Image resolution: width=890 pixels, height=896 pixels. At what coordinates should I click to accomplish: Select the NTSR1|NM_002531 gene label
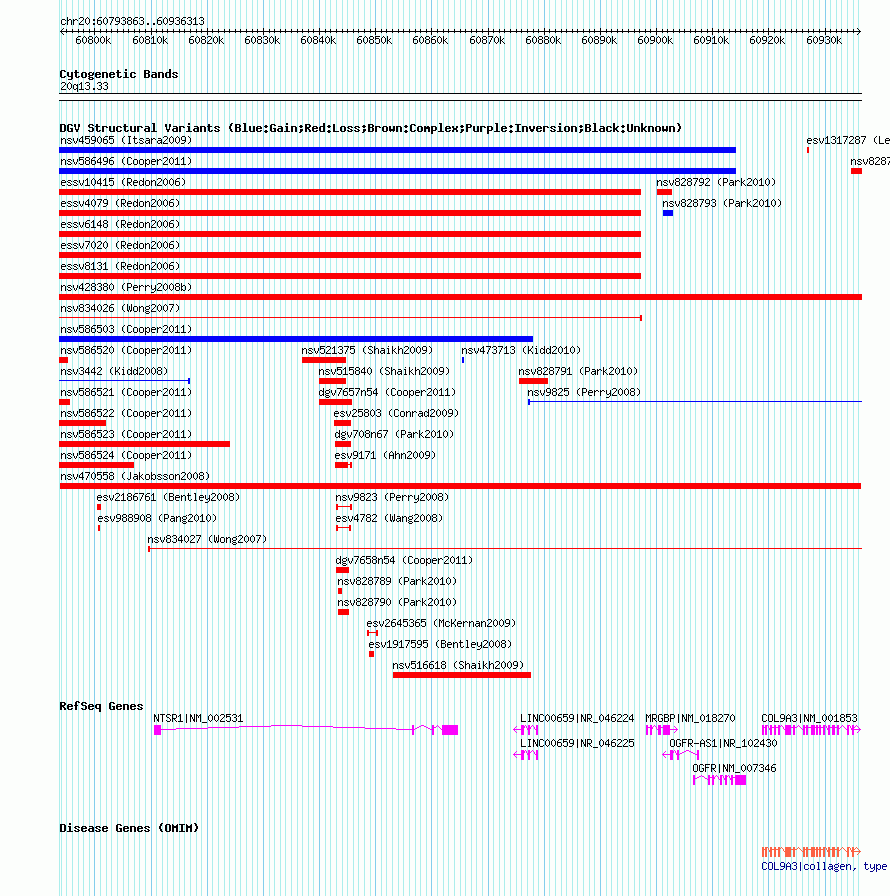198,718
